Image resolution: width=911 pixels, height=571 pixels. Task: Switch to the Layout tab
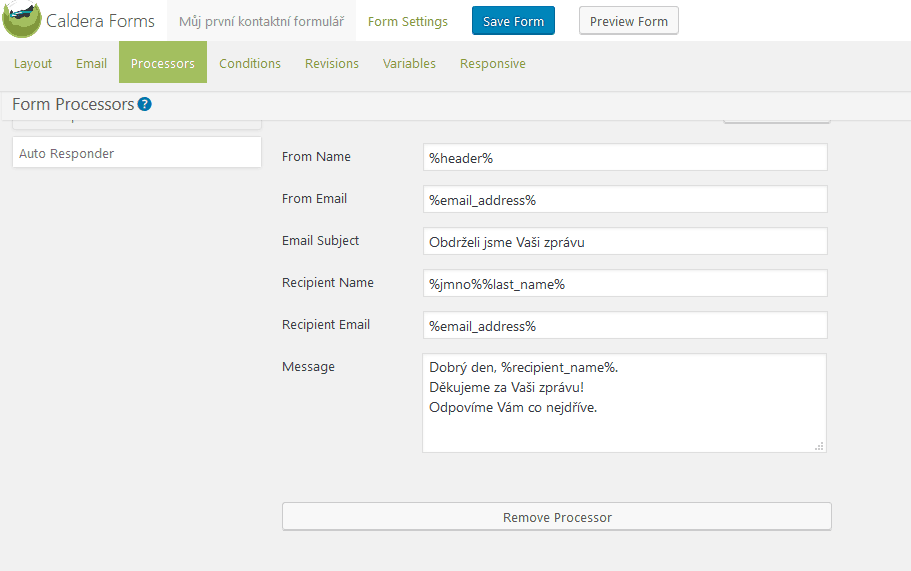(33, 63)
